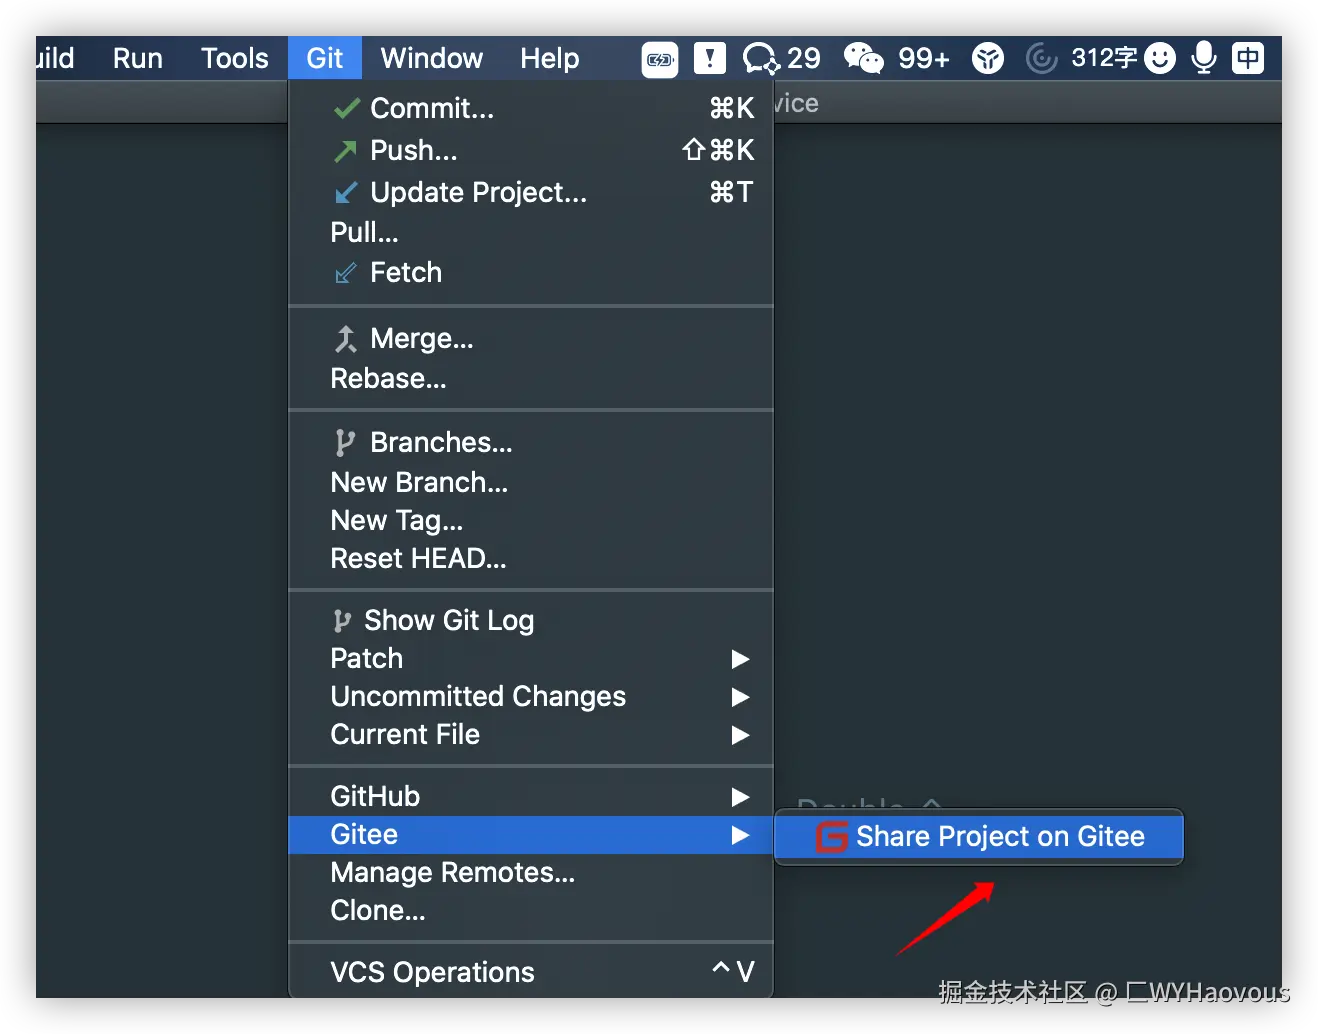Click the Branches icon
Viewport: 1318px width, 1034px height.
(x=345, y=443)
